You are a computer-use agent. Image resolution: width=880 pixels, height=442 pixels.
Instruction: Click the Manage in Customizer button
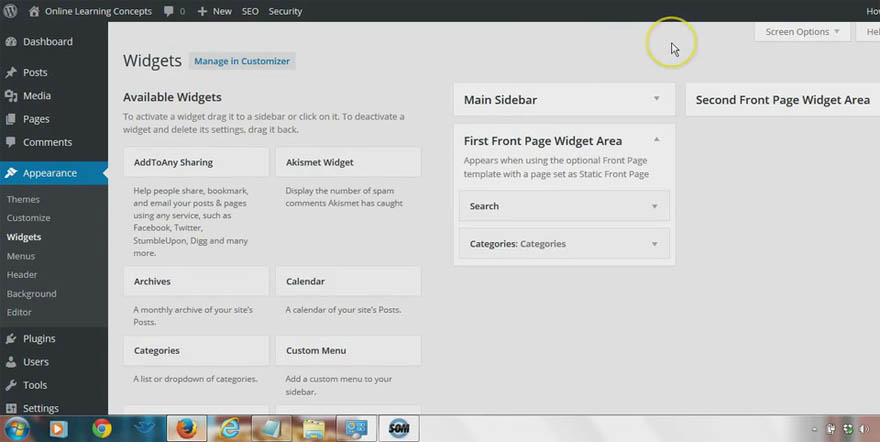coord(242,61)
